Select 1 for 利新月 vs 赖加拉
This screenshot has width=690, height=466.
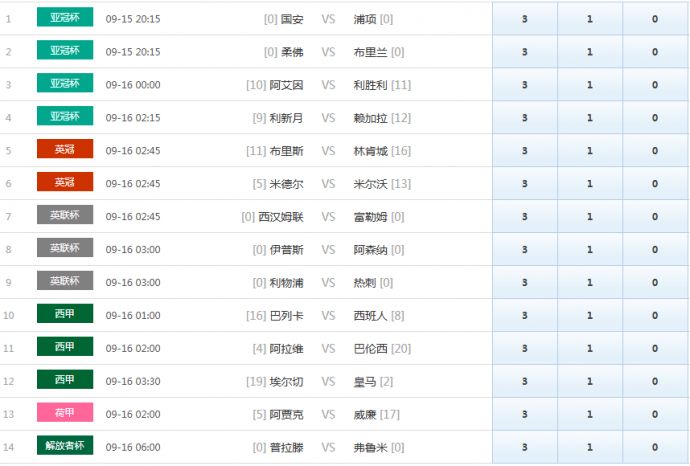point(590,117)
